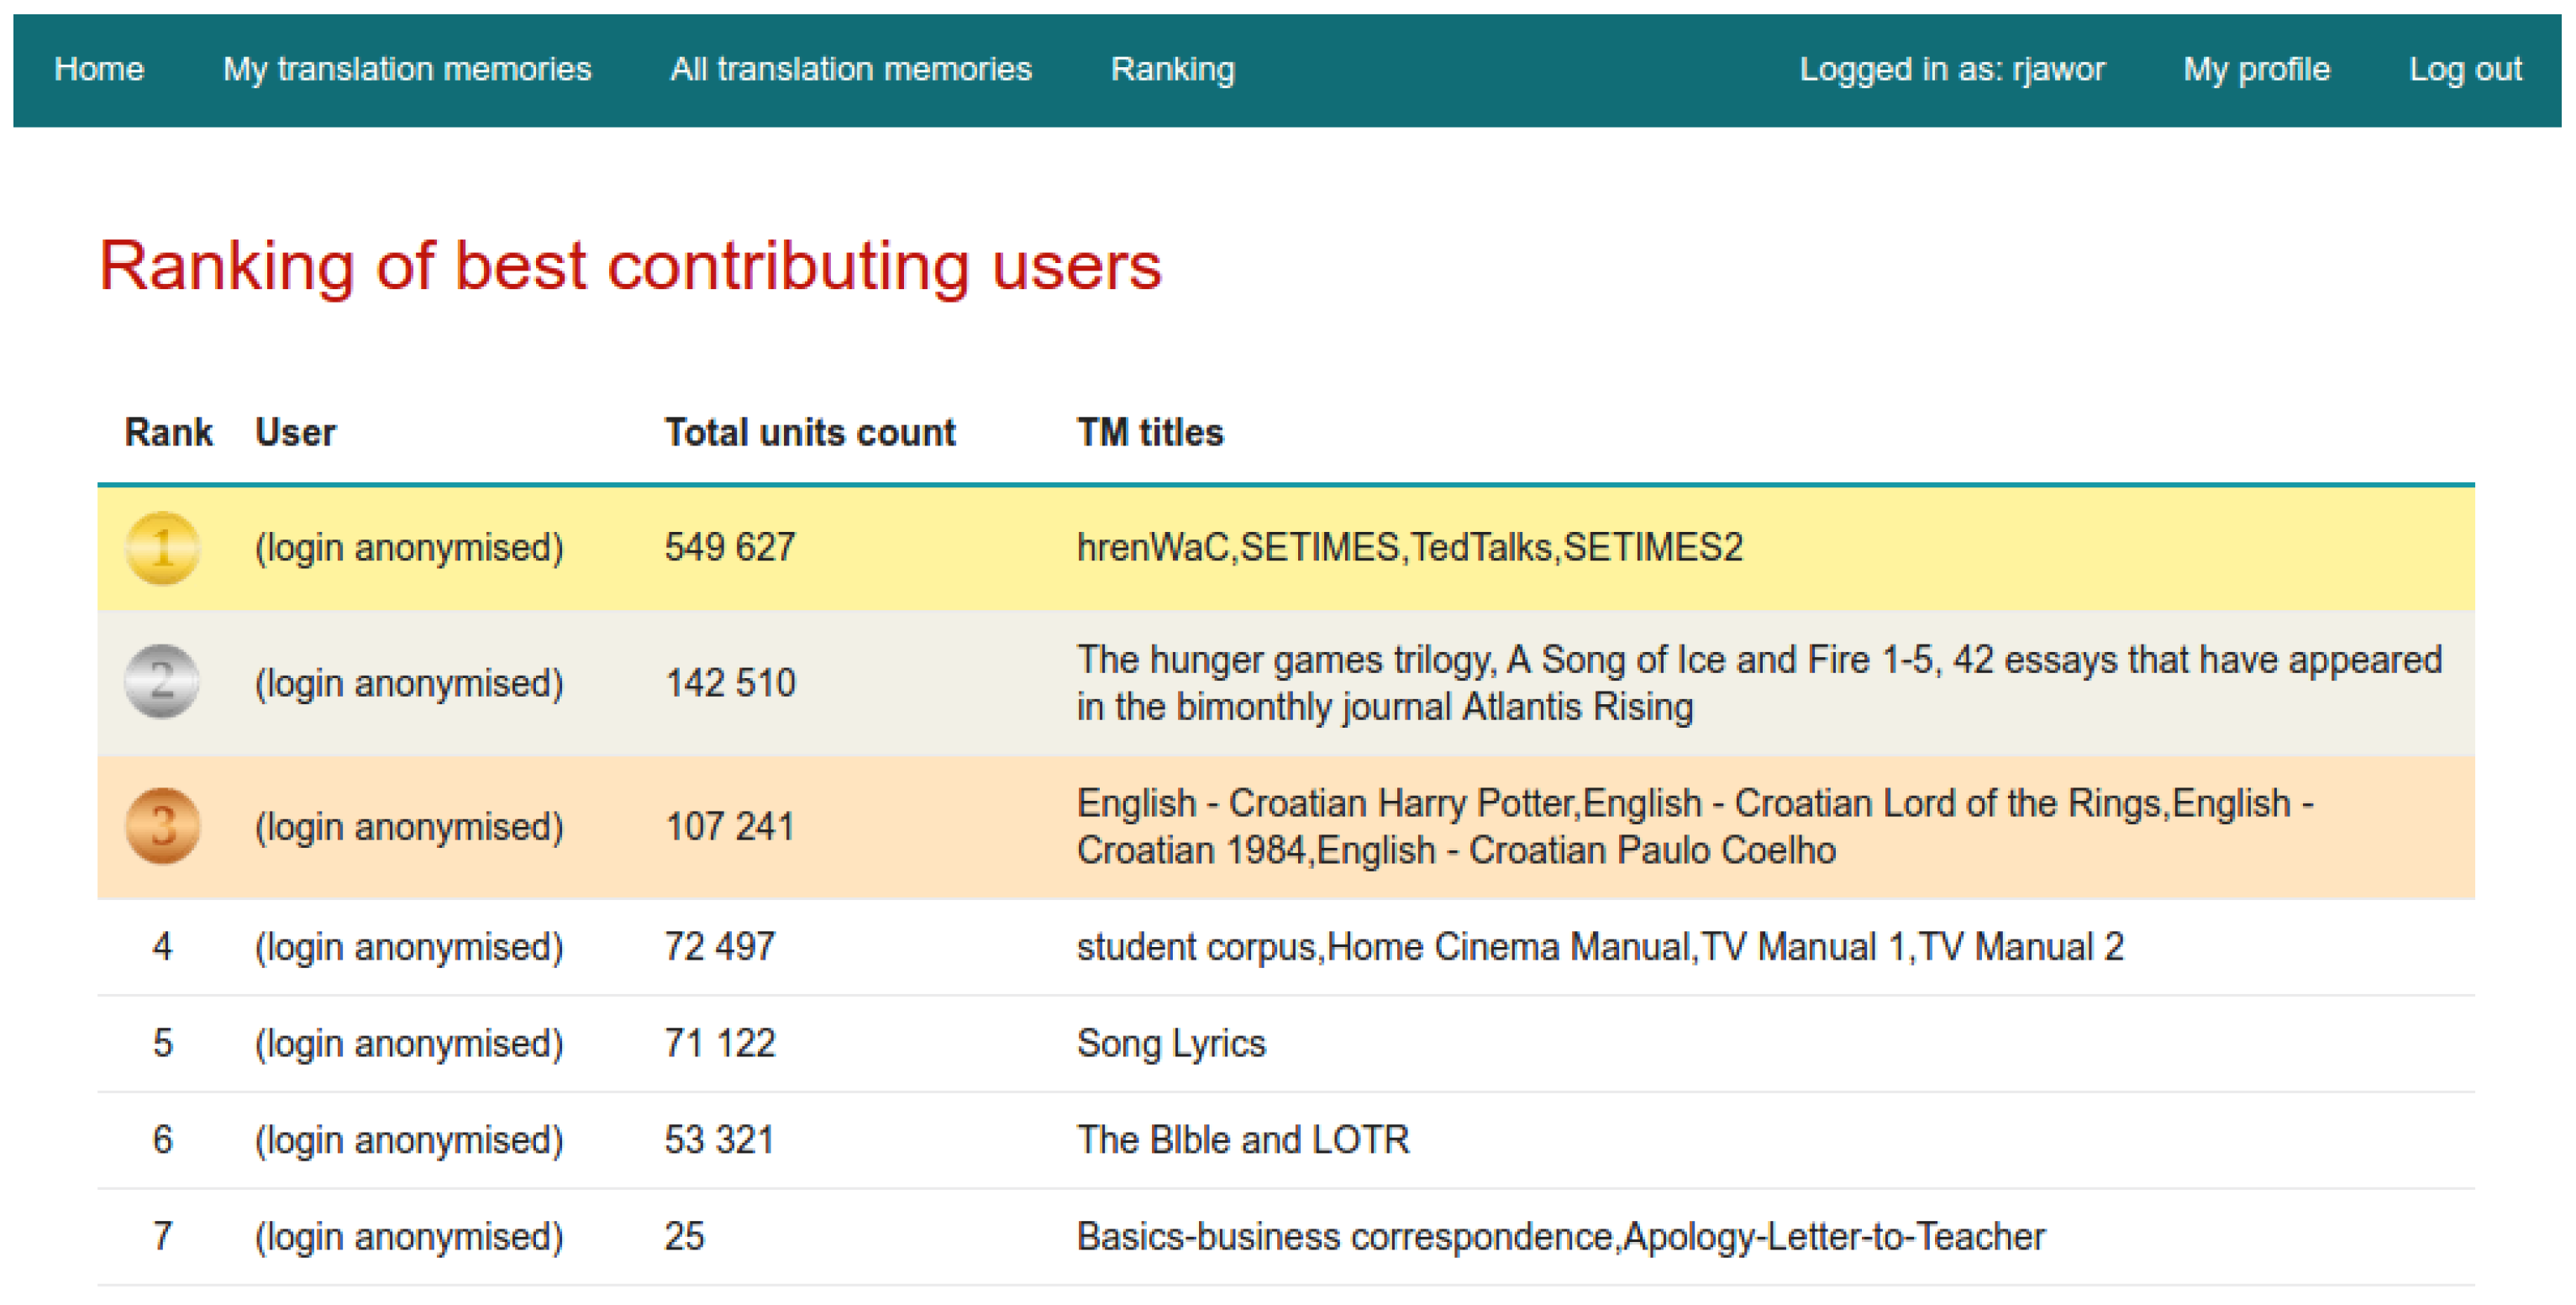Click the User column header
2576x1305 pixels.
[295, 433]
